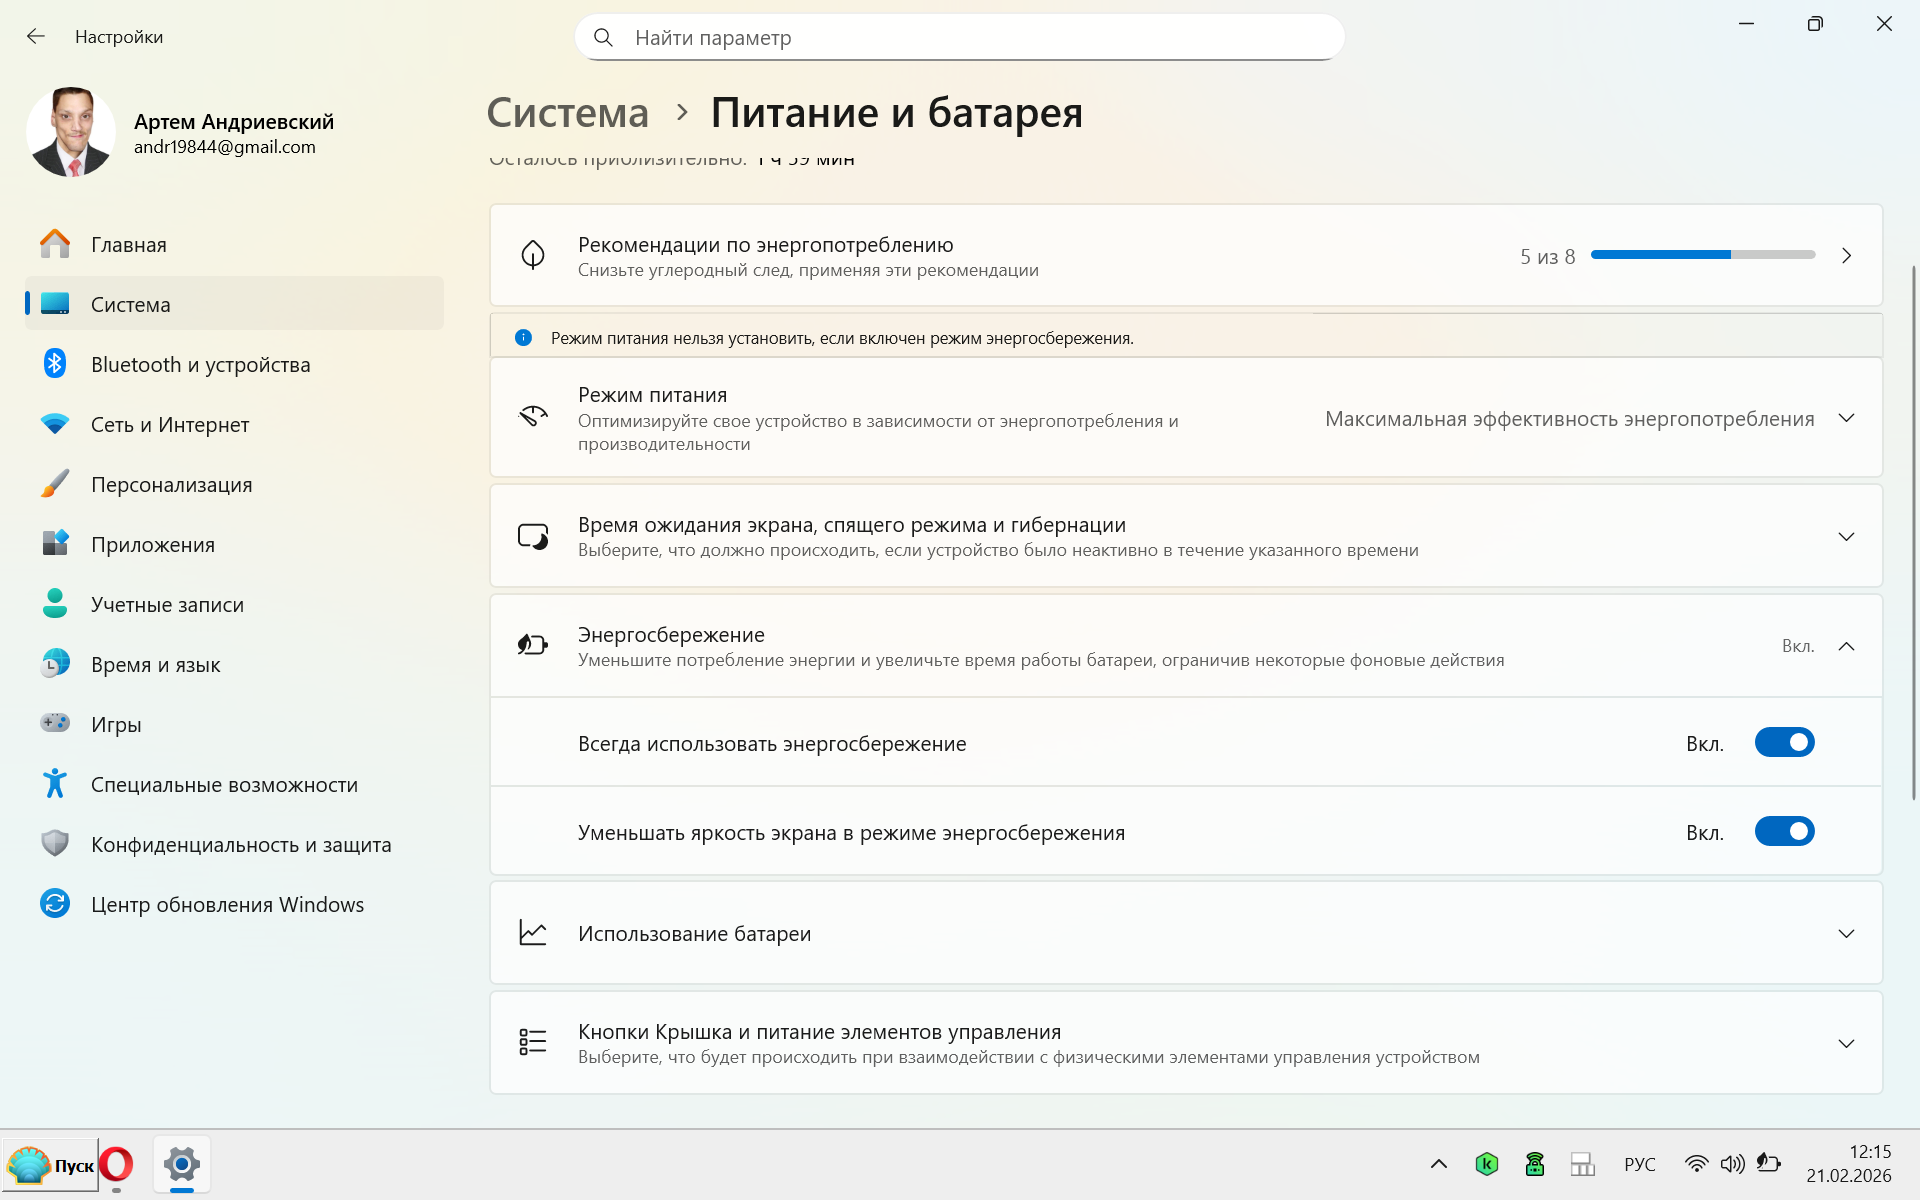Viewport: 1920px width, 1200px height.
Task: Click the Система breadcrumb link
Action: tap(567, 113)
